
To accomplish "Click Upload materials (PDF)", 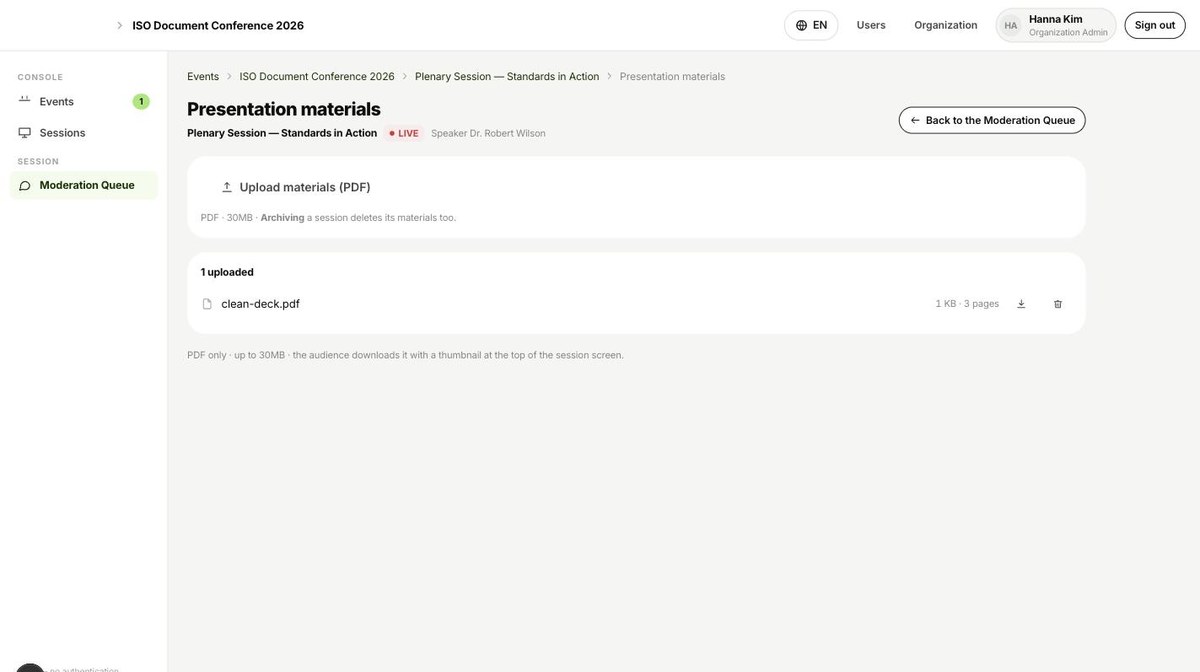I will (x=296, y=187).
